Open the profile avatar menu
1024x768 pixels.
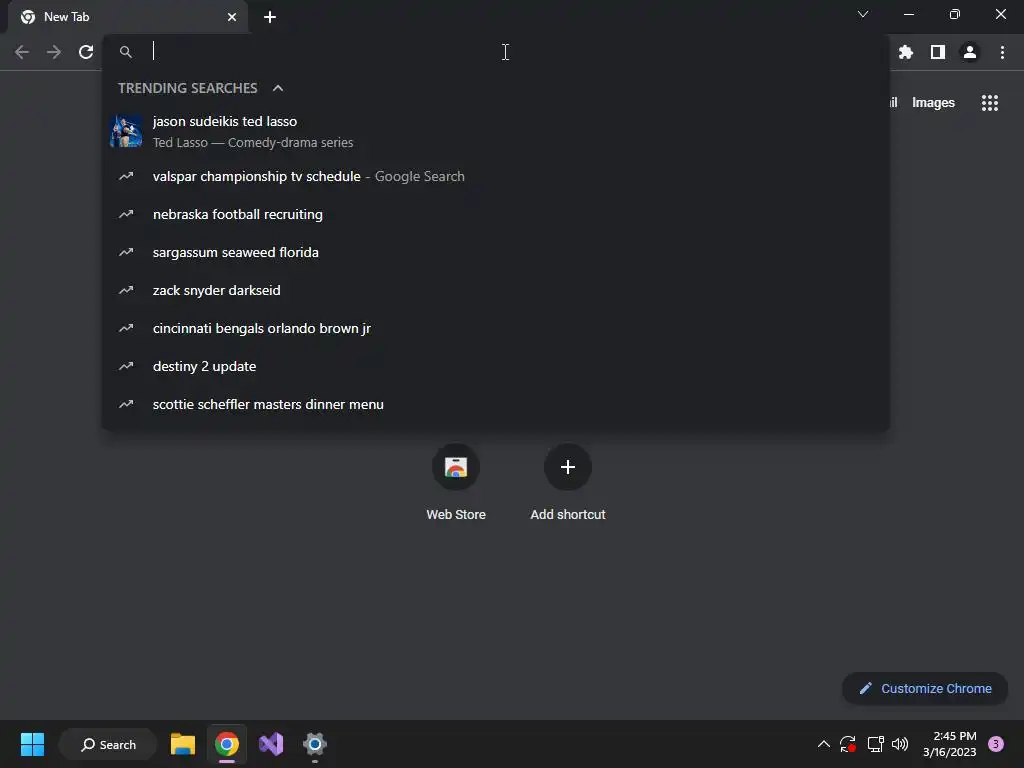969,52
